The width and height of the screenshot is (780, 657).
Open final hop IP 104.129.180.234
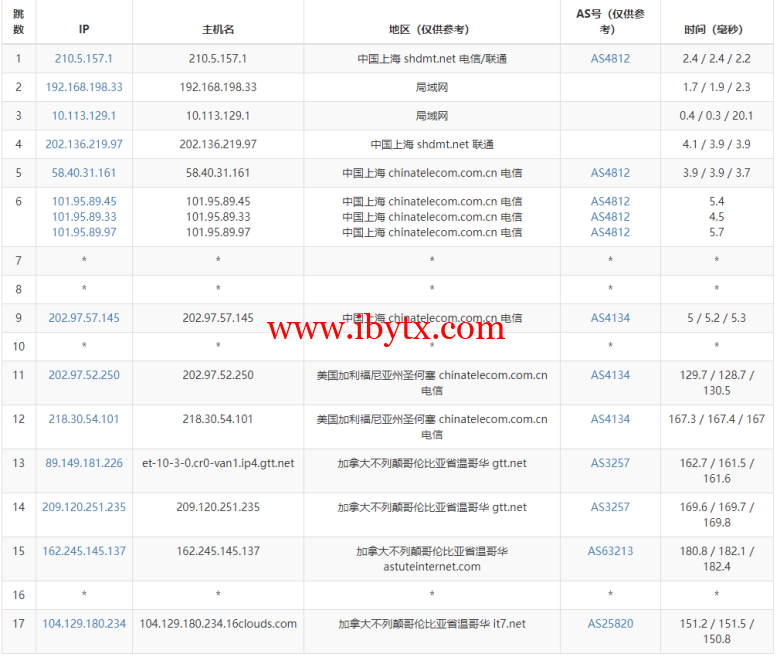[x=84, y=624]
